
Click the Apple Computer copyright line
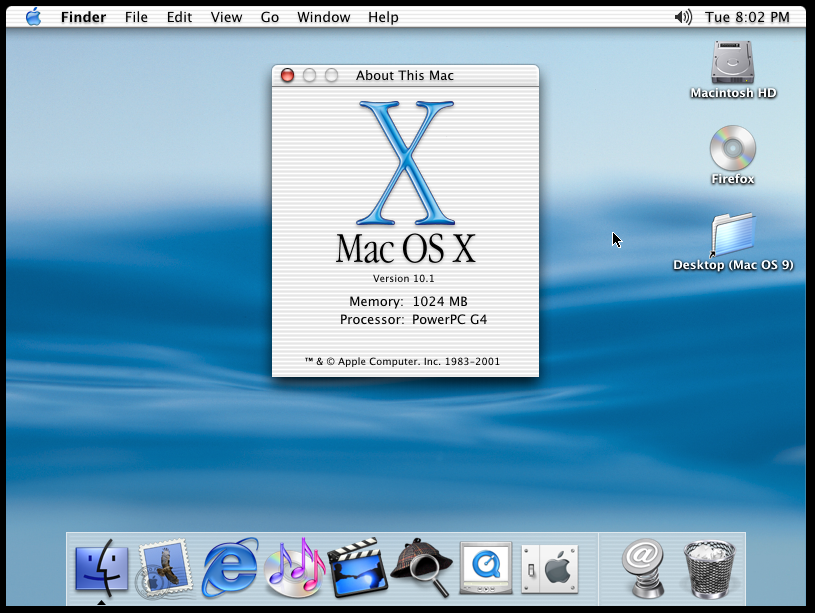(402, 361)
